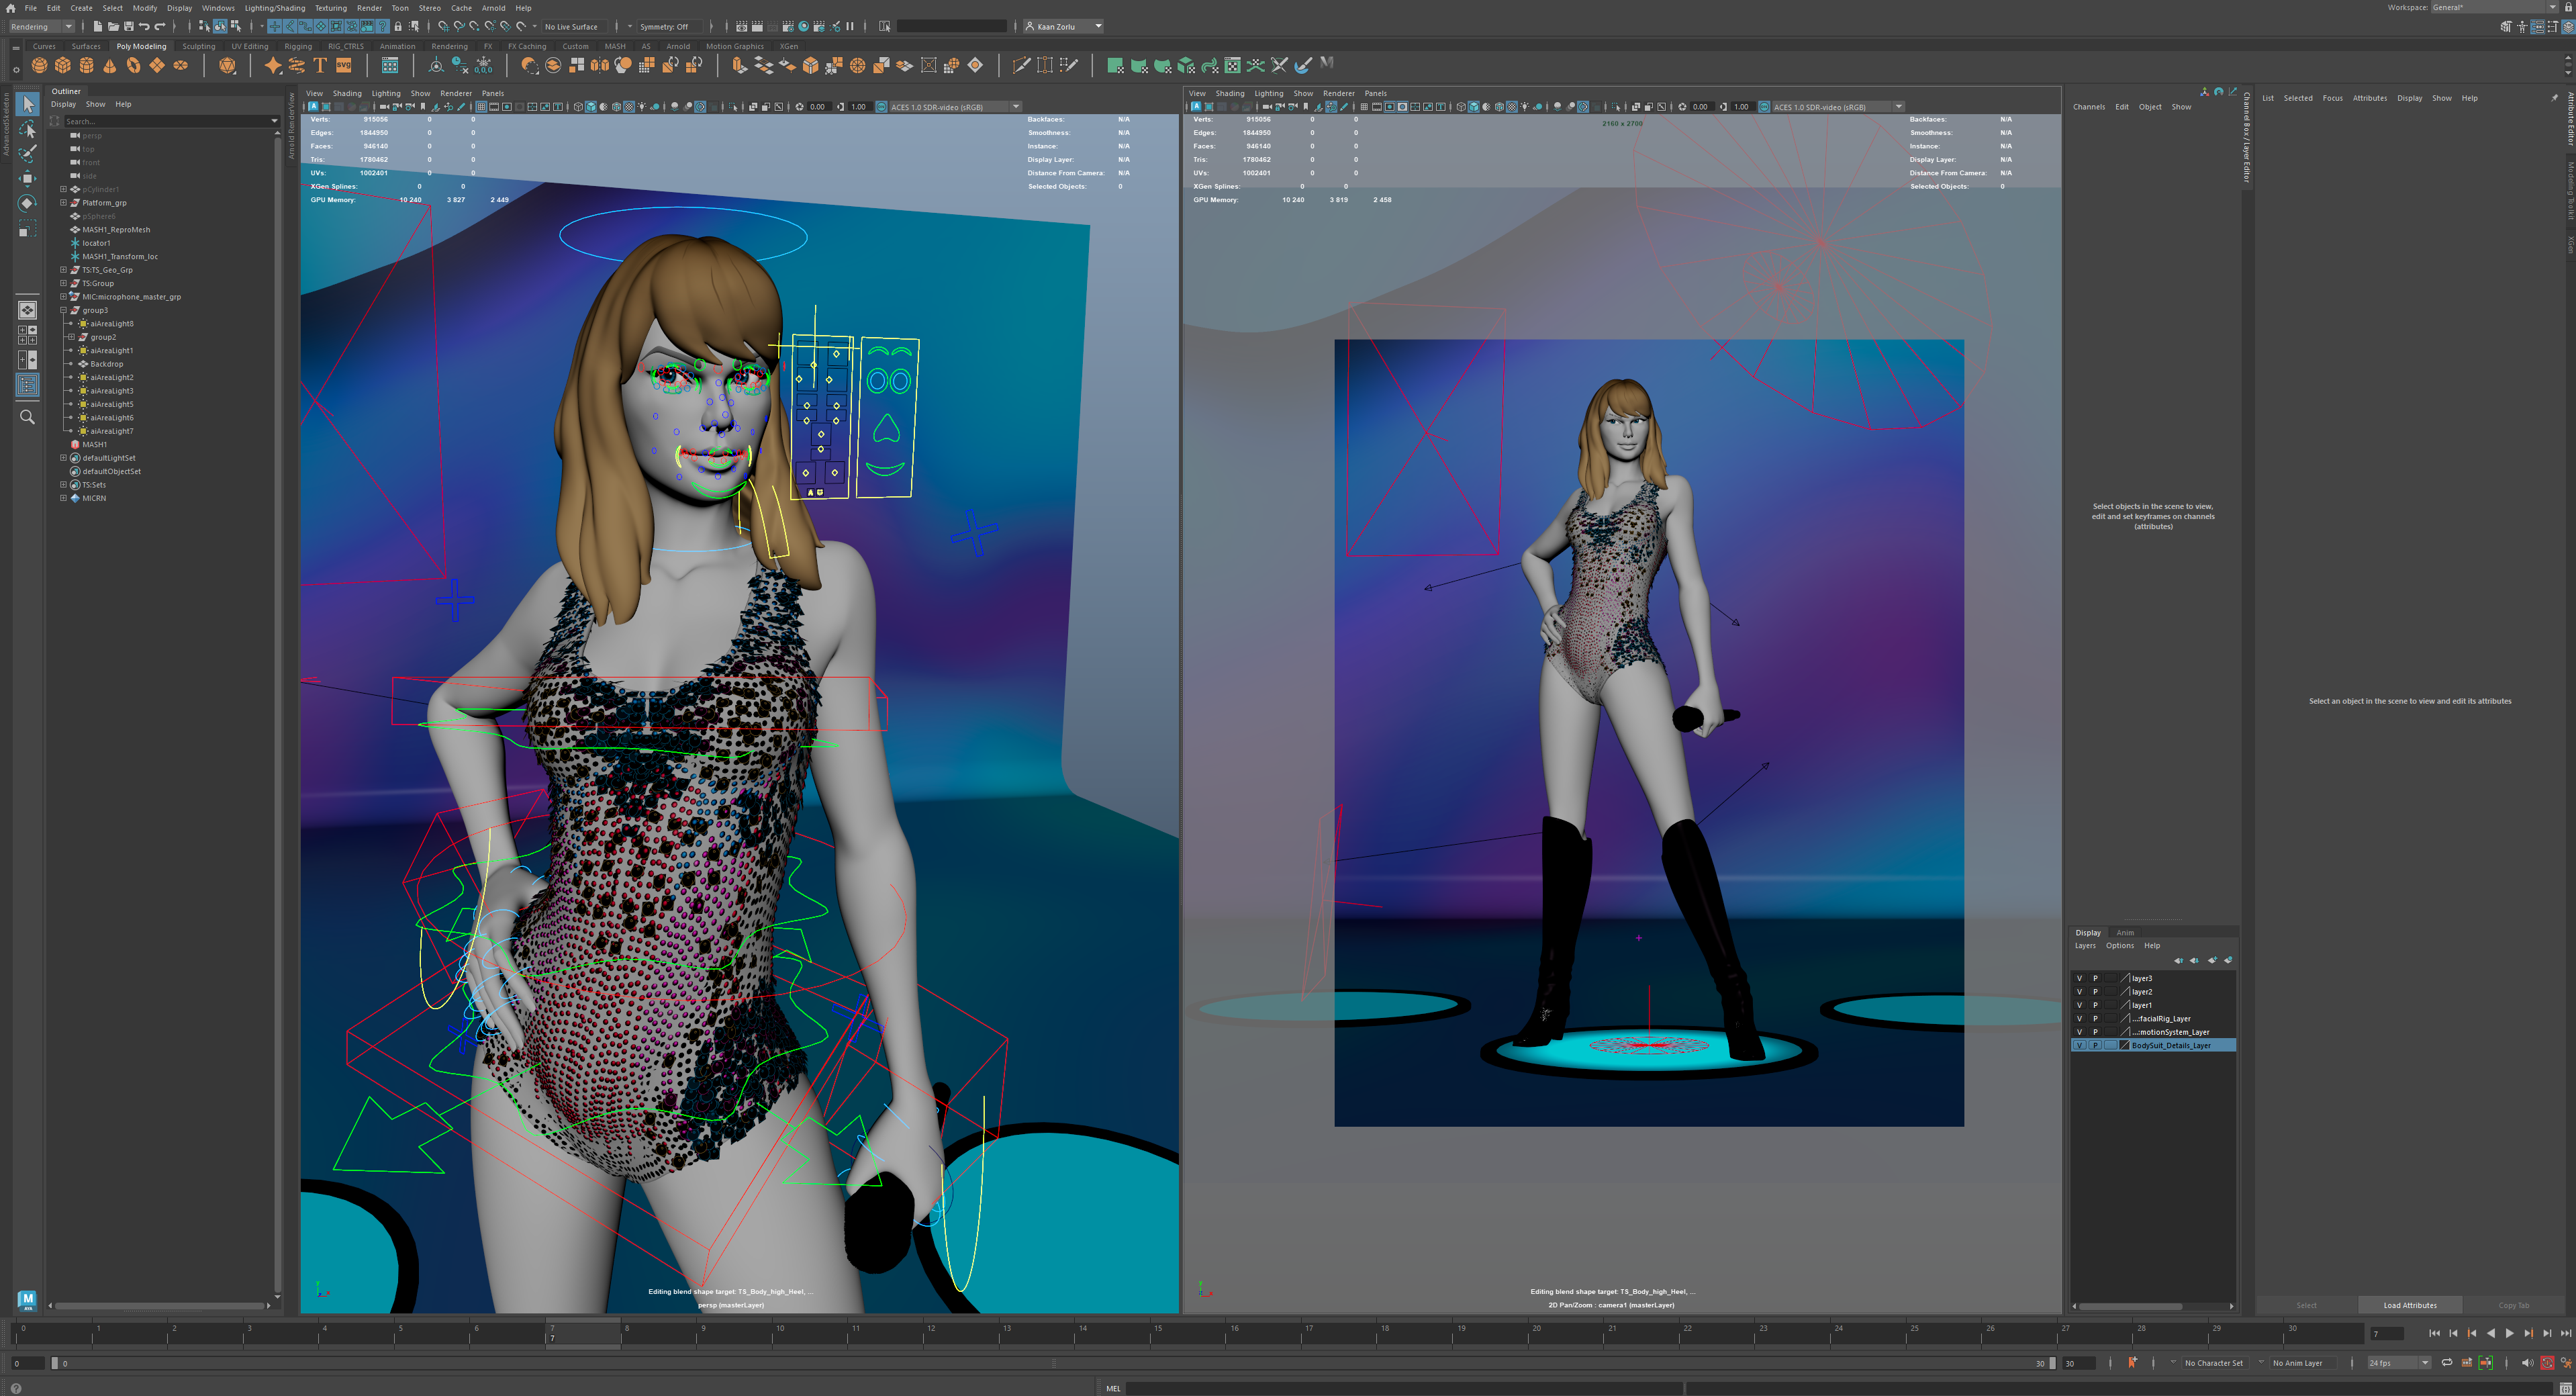Collapse group3 in the Outliner
2576x1396 pixels.
point(64,310)
